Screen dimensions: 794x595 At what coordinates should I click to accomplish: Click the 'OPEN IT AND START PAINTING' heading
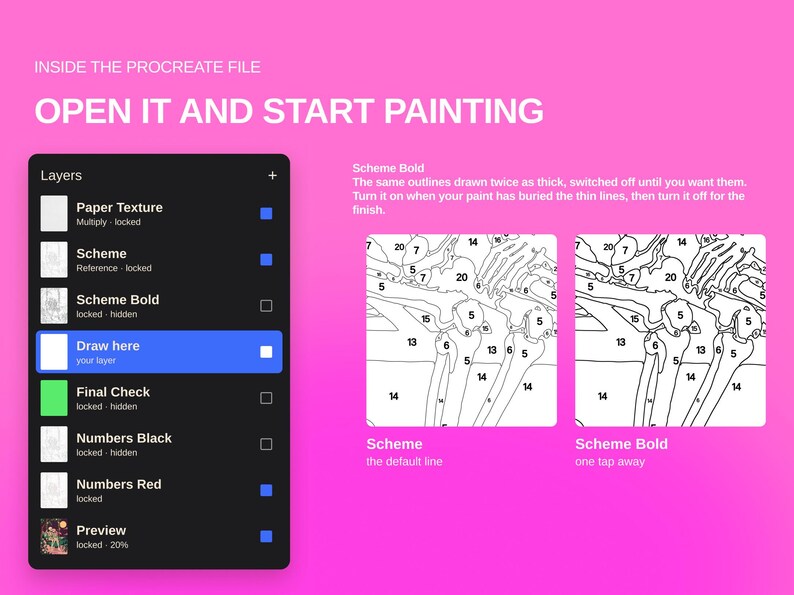pos(289,111)
